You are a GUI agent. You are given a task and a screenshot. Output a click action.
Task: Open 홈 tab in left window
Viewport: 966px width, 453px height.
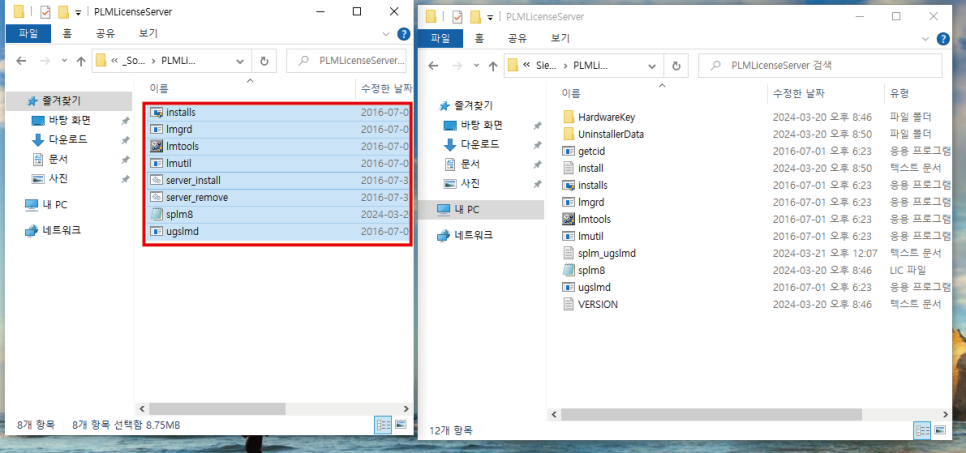(67, 33)
